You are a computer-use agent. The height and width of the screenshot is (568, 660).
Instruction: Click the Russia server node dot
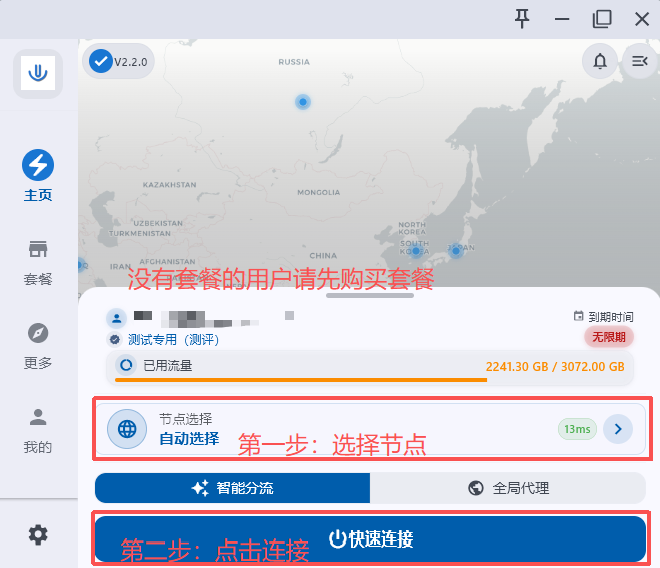[x=303, y=102]
